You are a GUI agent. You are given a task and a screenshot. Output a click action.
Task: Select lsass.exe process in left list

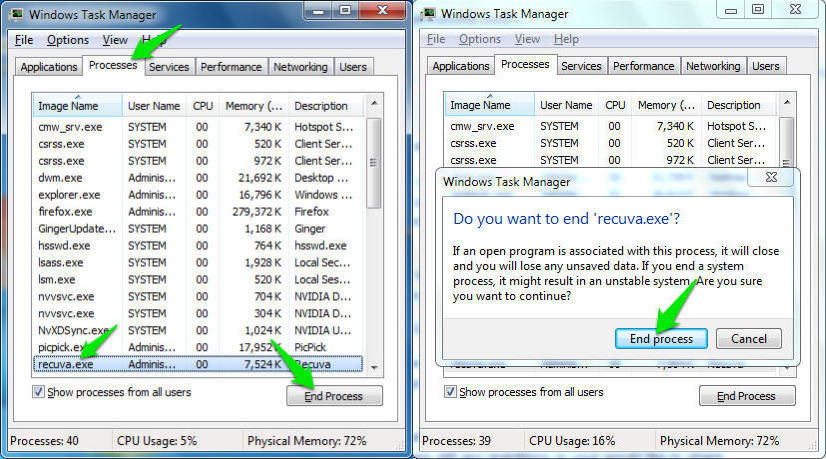point(198,262)
